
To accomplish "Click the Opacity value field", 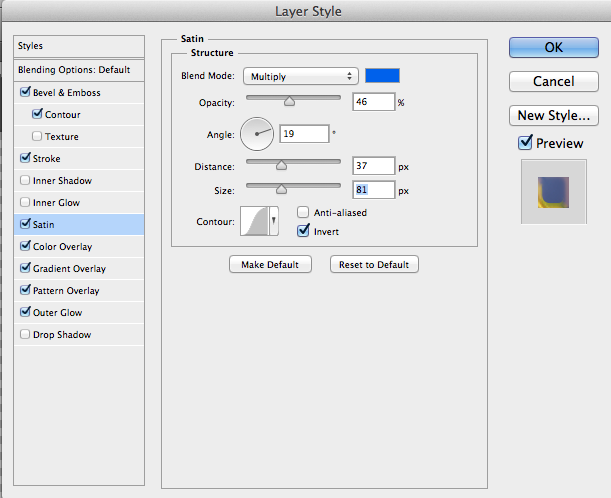I will pyautogui.click(x=374, y=102).
